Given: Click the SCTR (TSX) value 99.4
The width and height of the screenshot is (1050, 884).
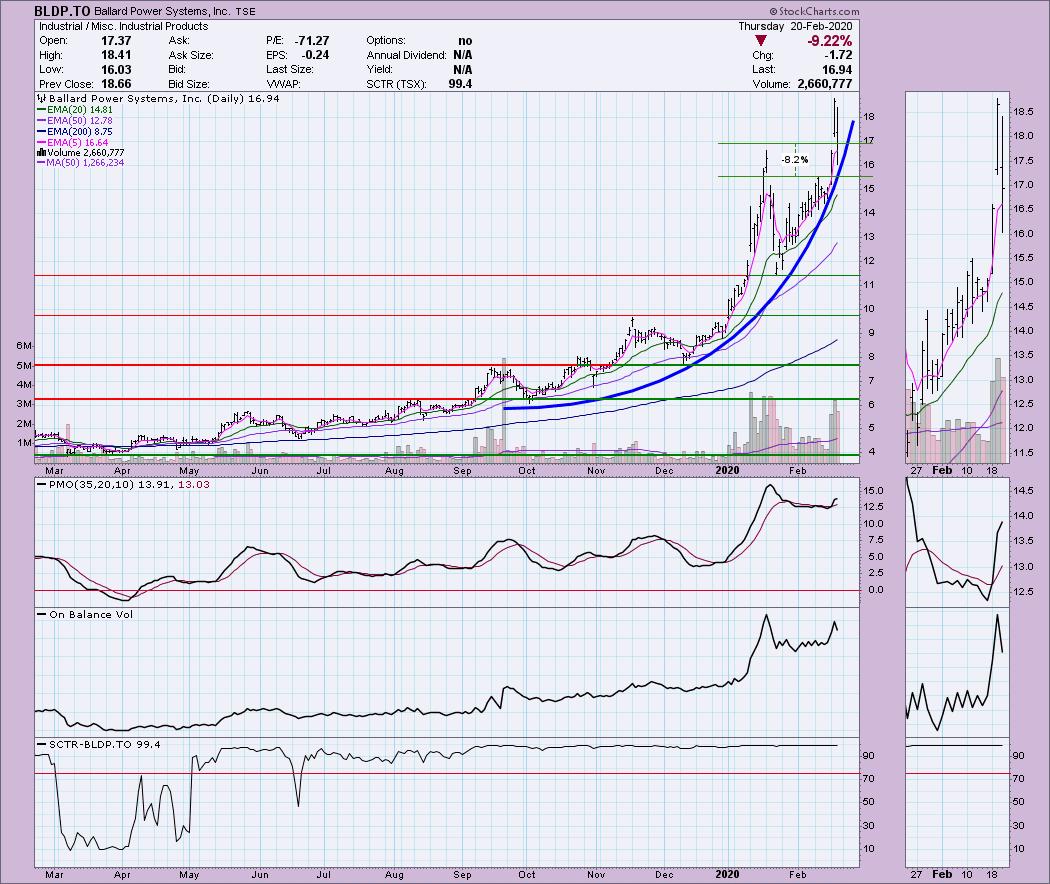Looking at the screenshot, I should (x=461, y=84).
